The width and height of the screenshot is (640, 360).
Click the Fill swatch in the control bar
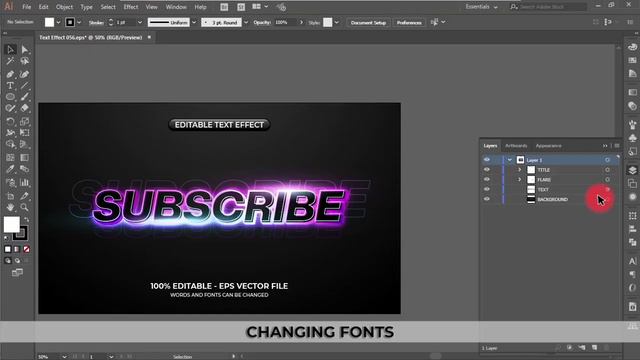[49, 22]
